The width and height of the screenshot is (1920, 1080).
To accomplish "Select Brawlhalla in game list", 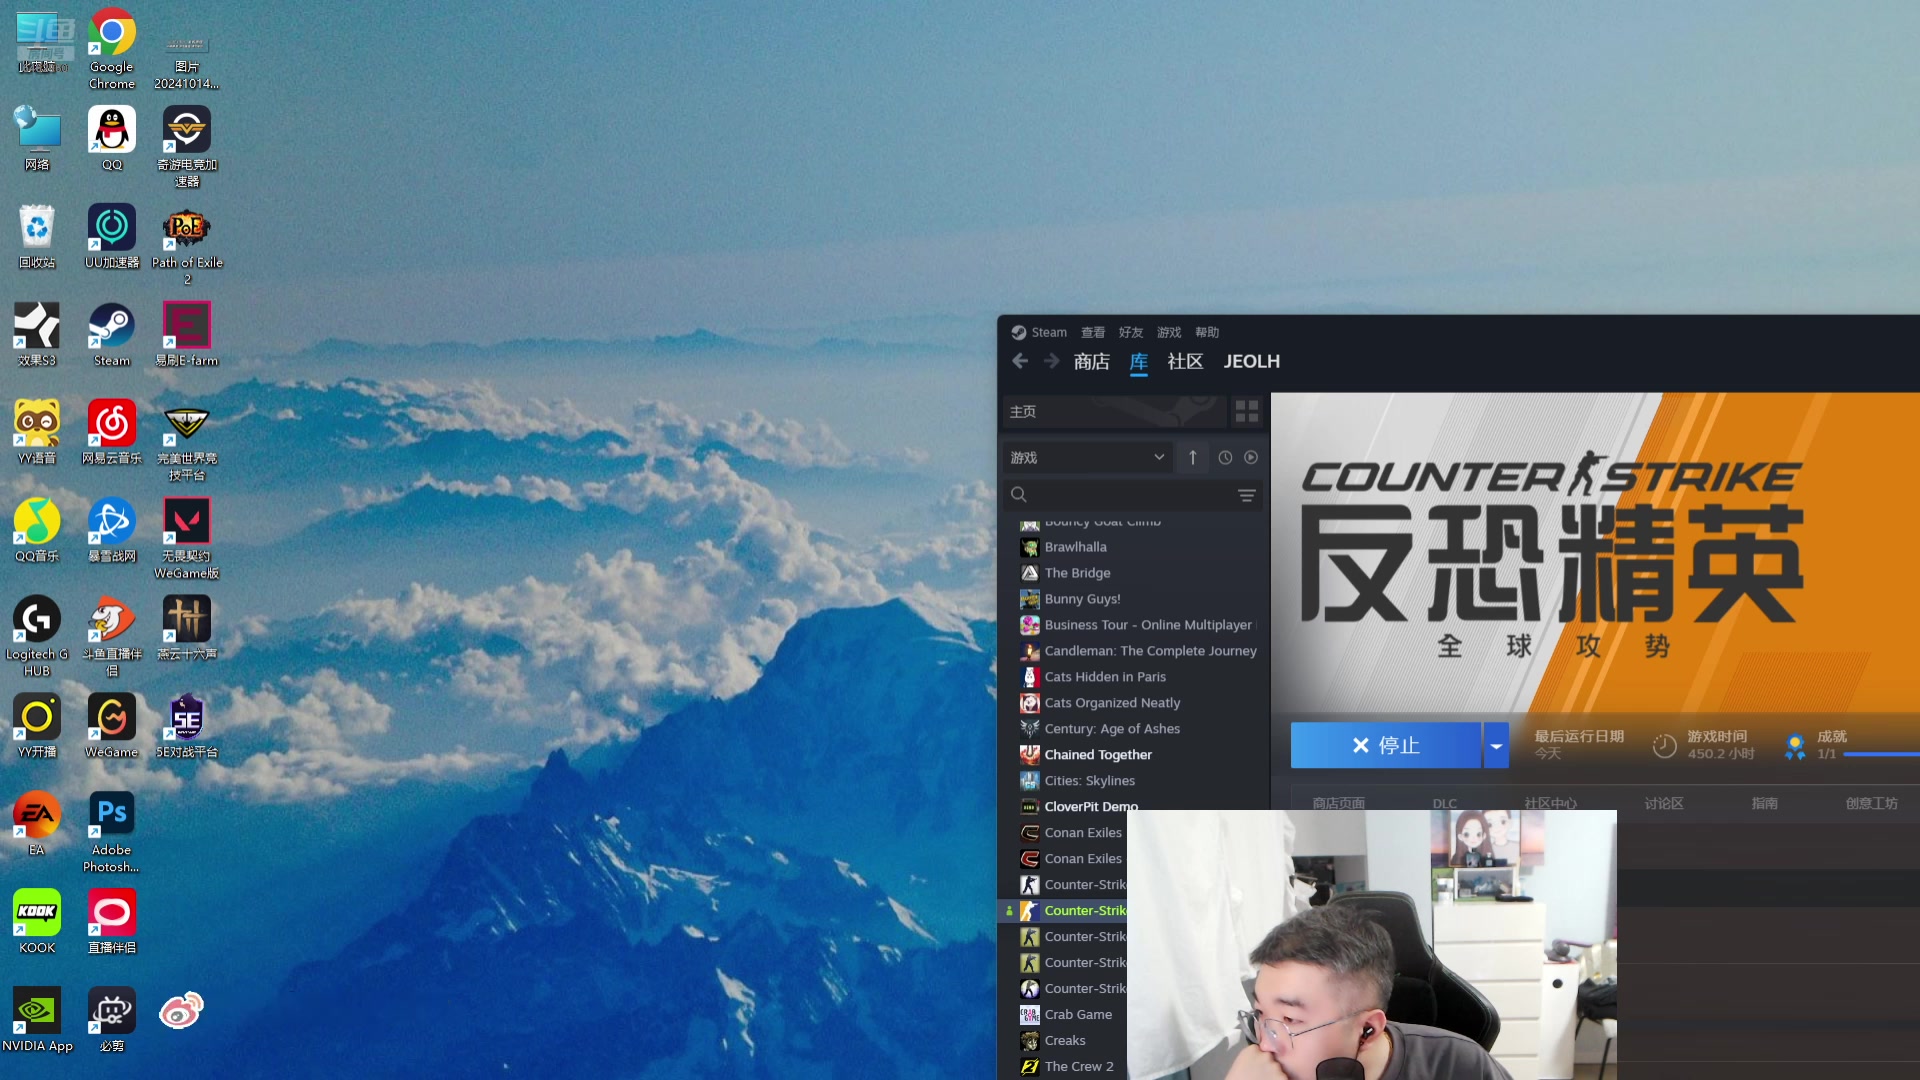I will pos(1133,547).
